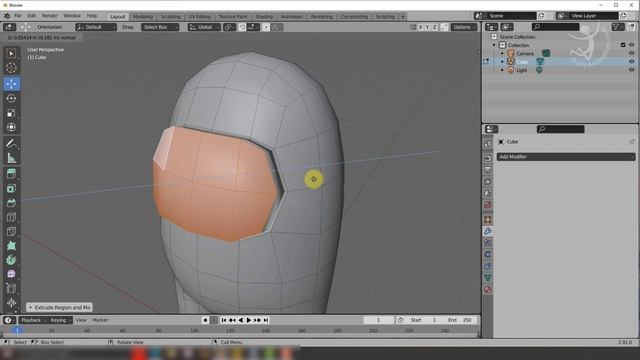Toggle pin icon in properties panel
This screenshot has height=360, width=640.
631,142
